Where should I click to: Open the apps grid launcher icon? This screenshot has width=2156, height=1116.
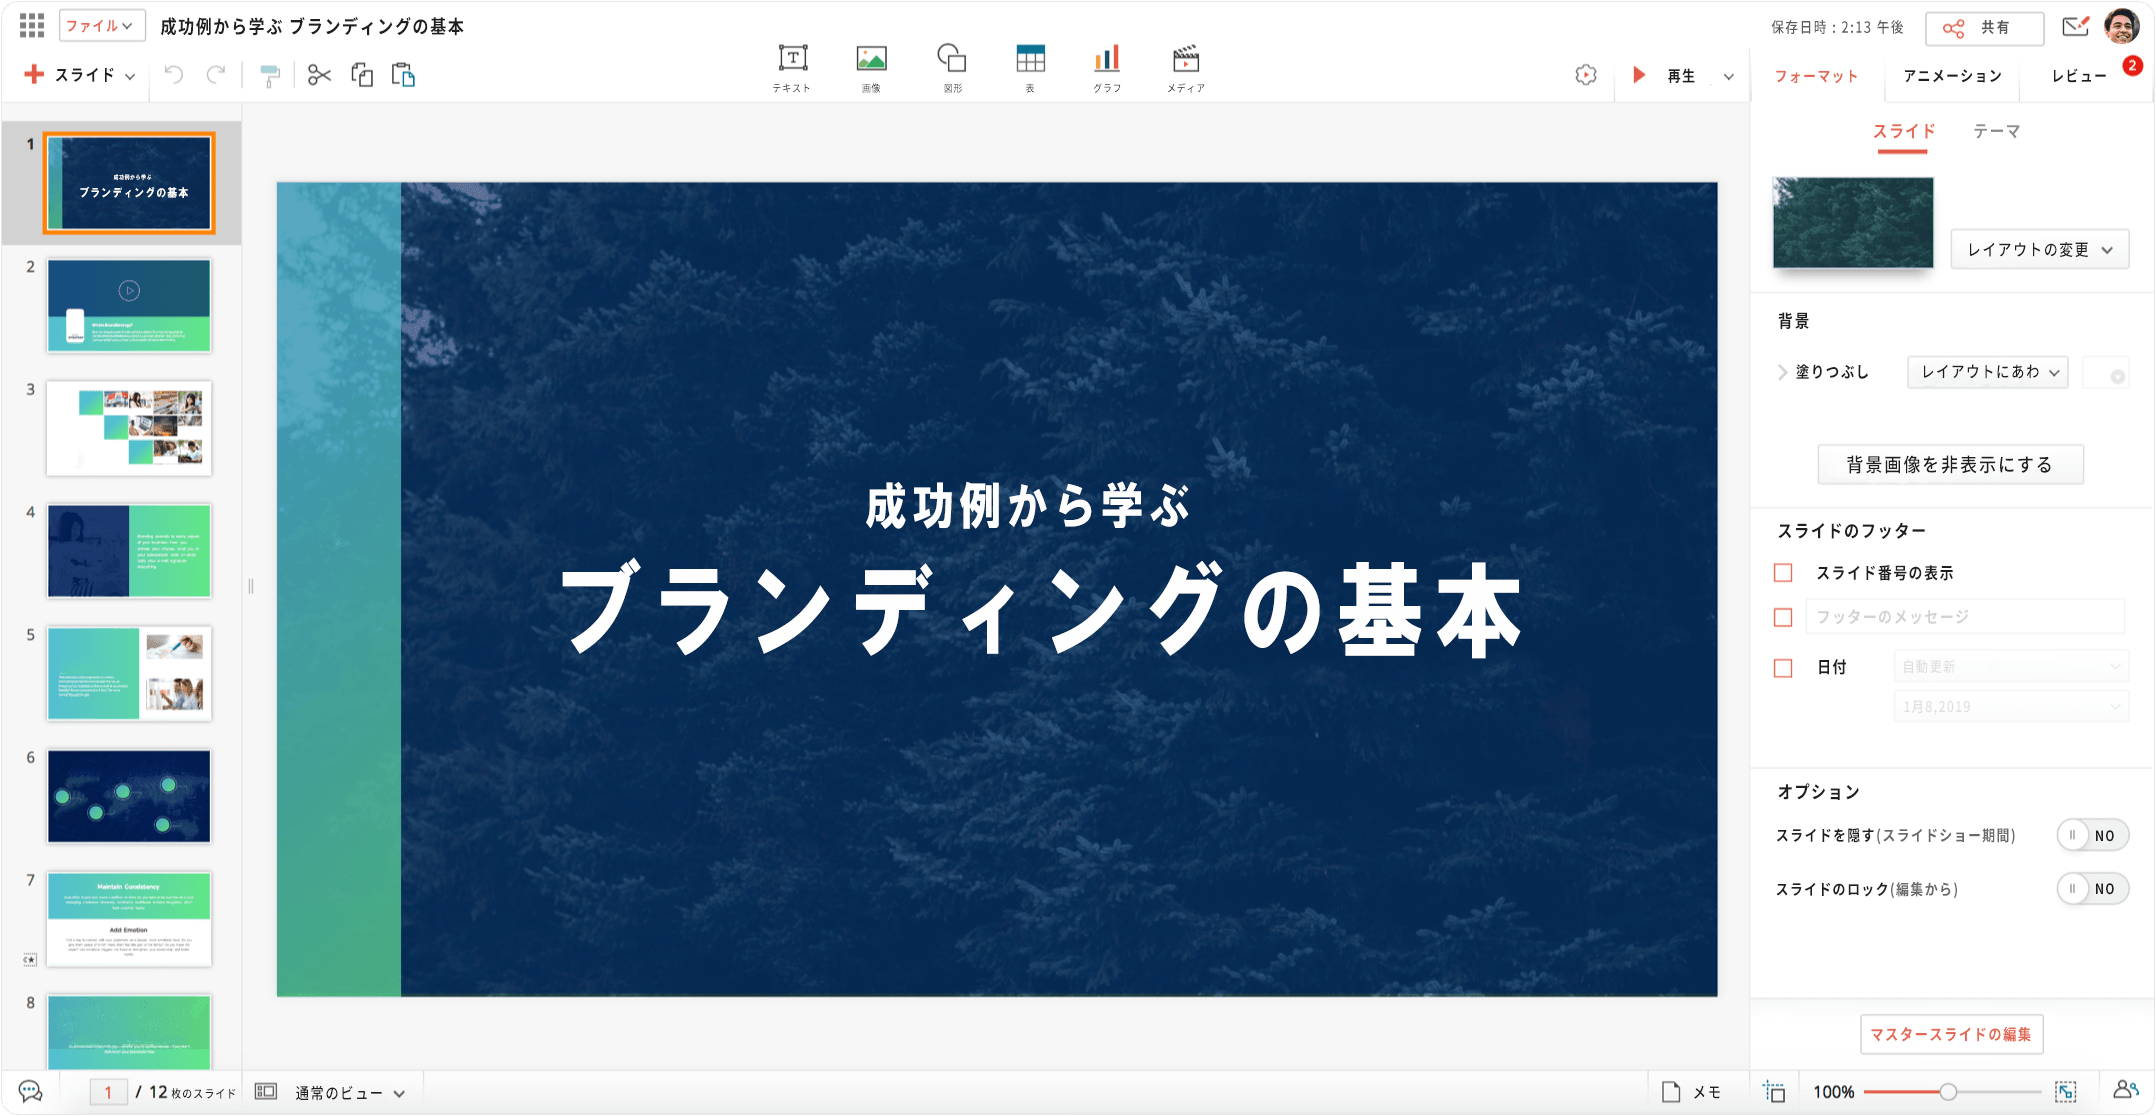click(32, 26)
